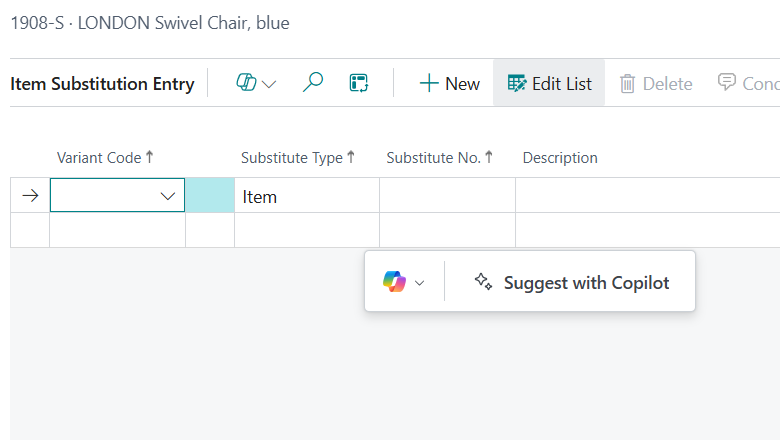The width and height of the screenshot is (780, 440).
Task: Click the Delete trash can action
Action: click(x=656, y=84)
